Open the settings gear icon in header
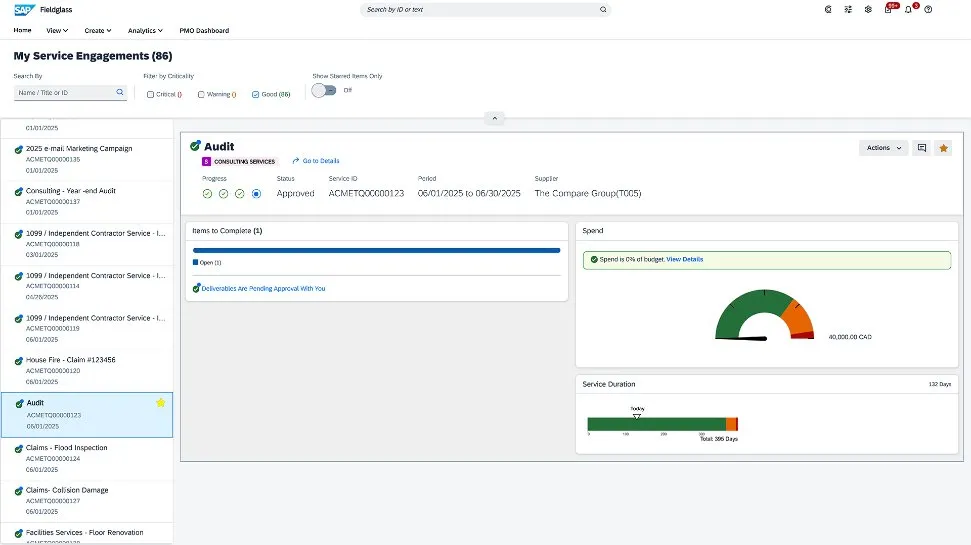The height and width of the screenshot is (545, 971). pos(868,10)
